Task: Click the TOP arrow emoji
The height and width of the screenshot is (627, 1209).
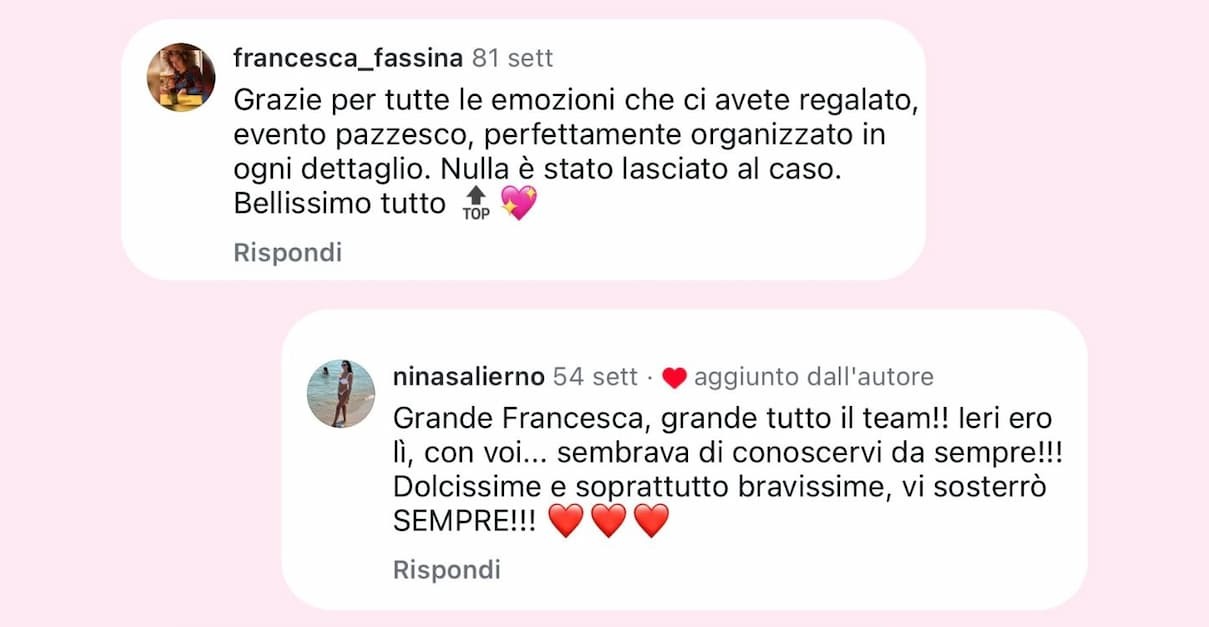Action: [476, 204]
